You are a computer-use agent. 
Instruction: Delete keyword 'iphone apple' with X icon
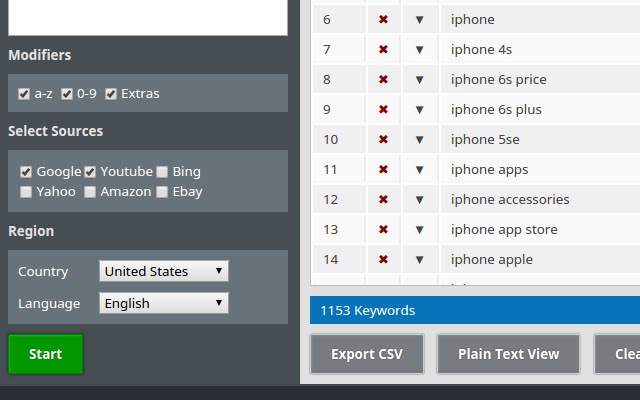[383, 259]
